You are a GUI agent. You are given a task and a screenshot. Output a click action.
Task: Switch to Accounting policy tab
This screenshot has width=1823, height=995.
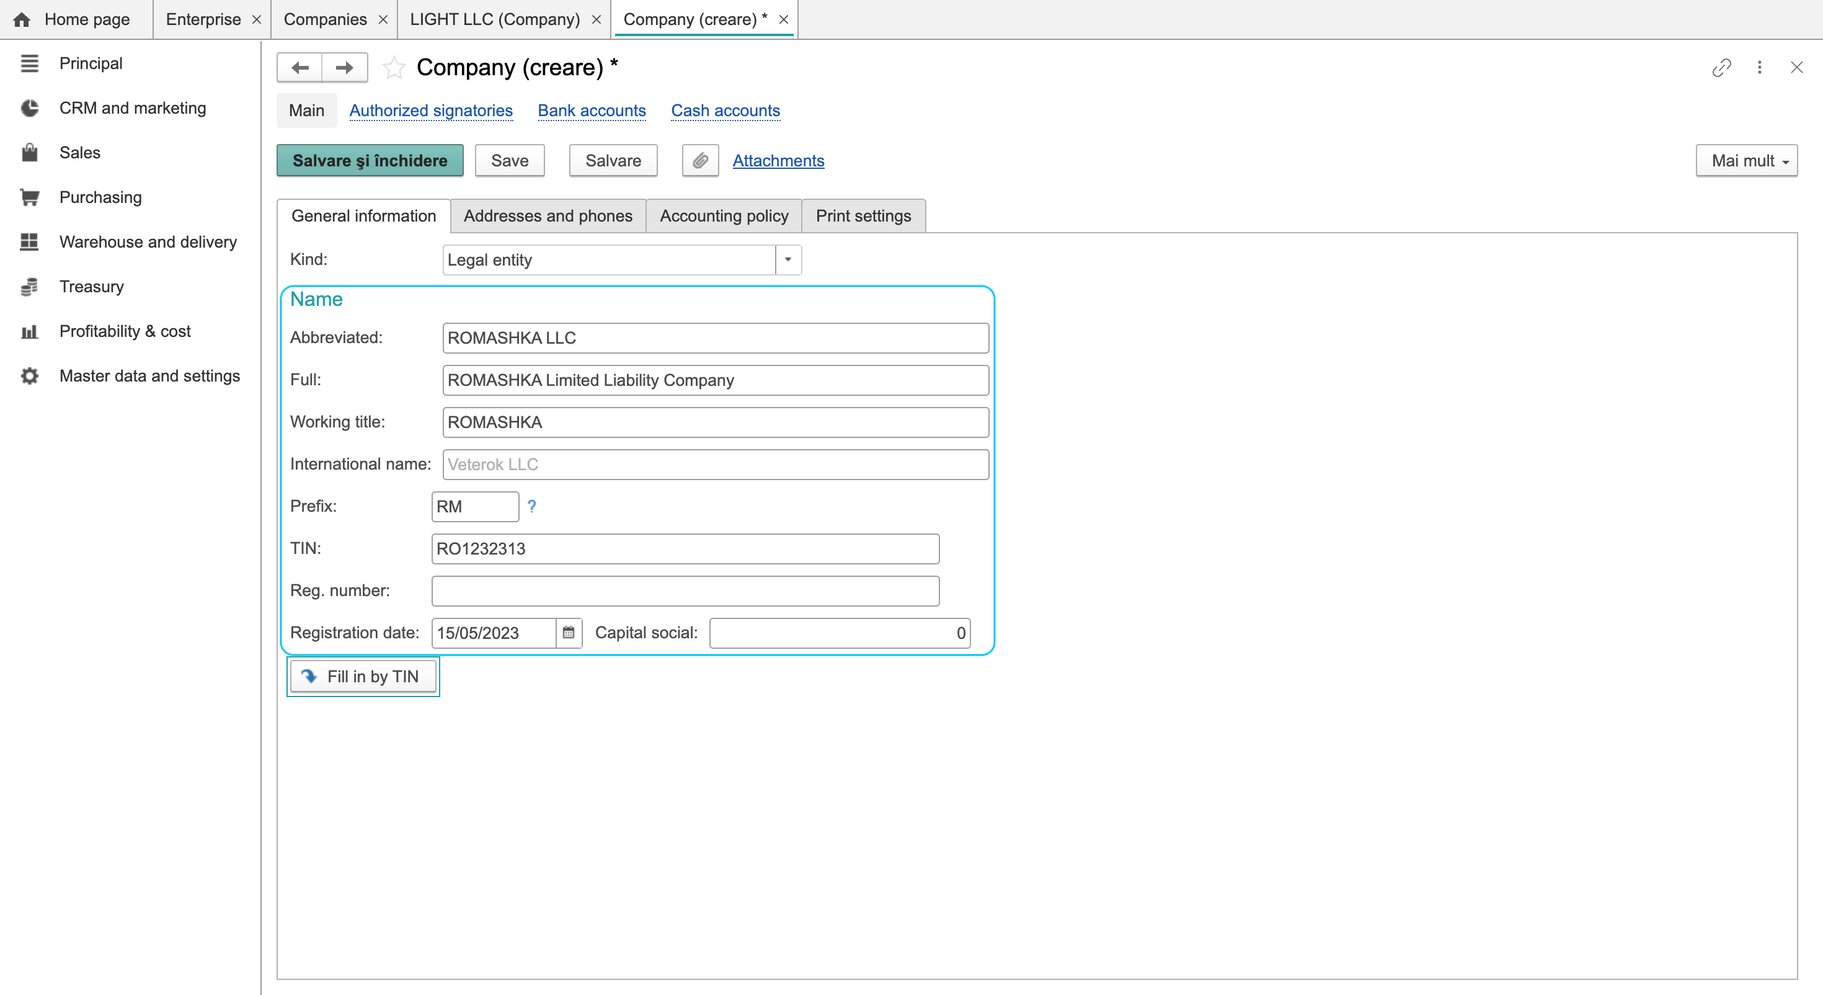pos(724,216)
